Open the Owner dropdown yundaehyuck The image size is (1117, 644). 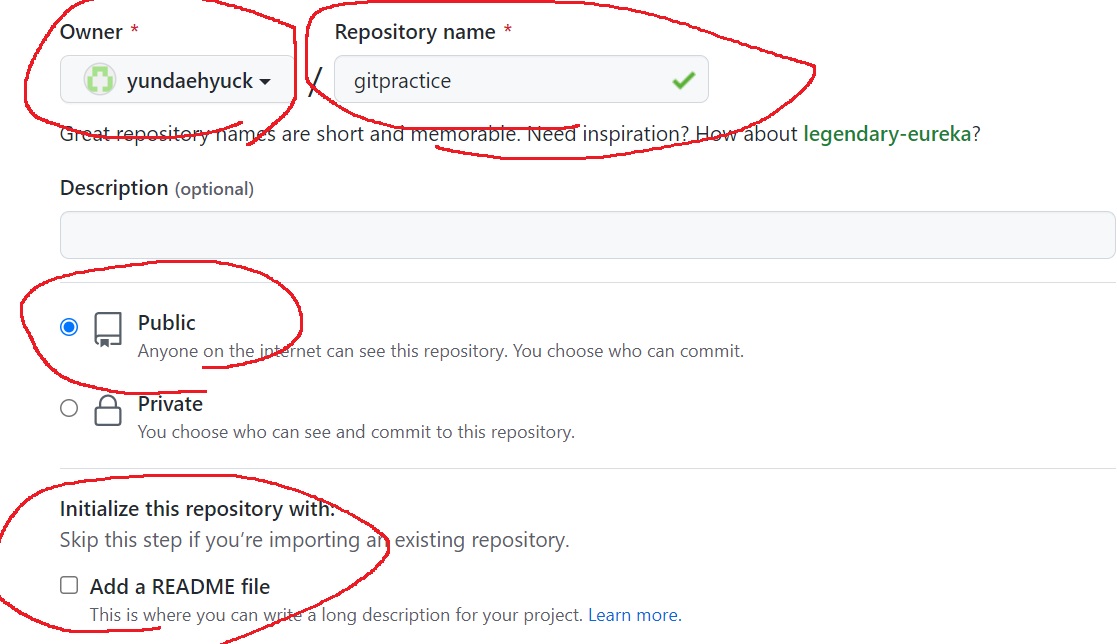[x=177, y=80]
